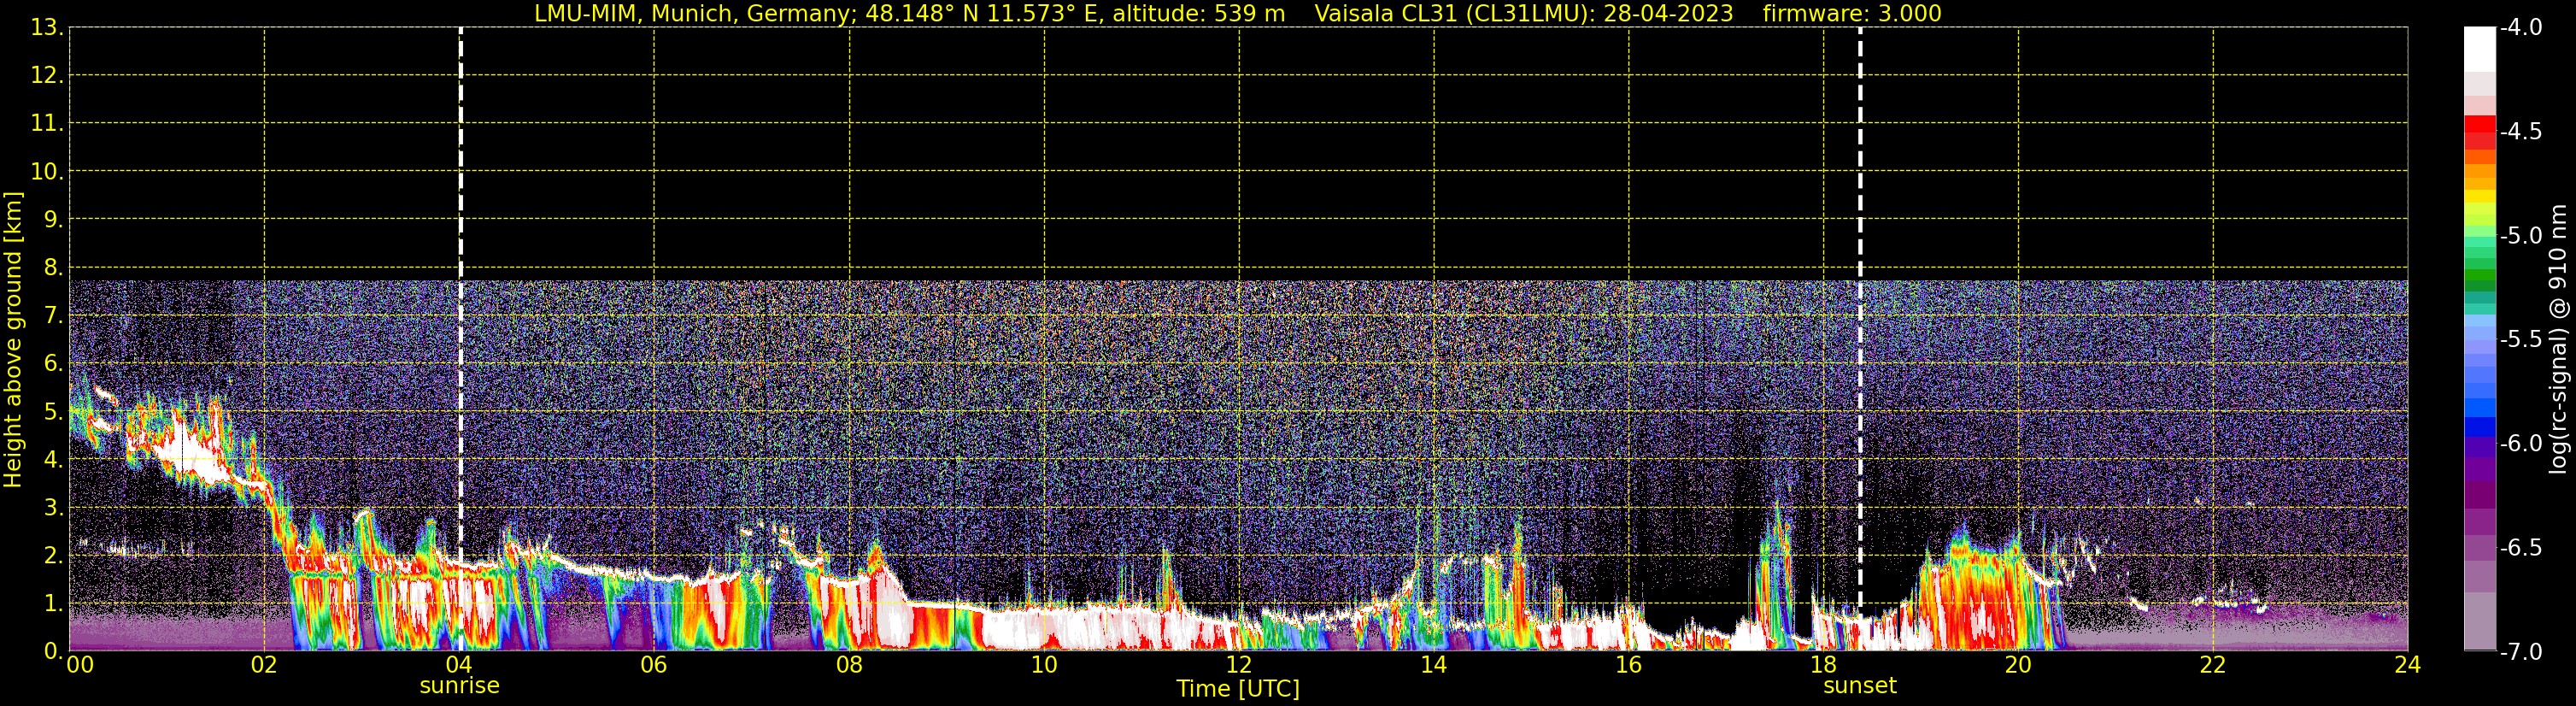This screenshot has height=706, width=2576.
Task: Click the time axis tick label '18'
Action: [x=1824, y=665]
